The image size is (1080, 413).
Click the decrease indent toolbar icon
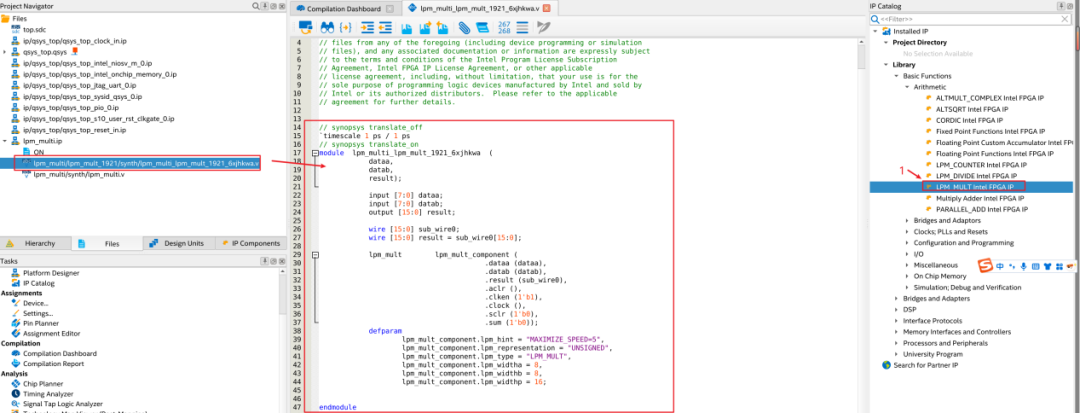385,26
